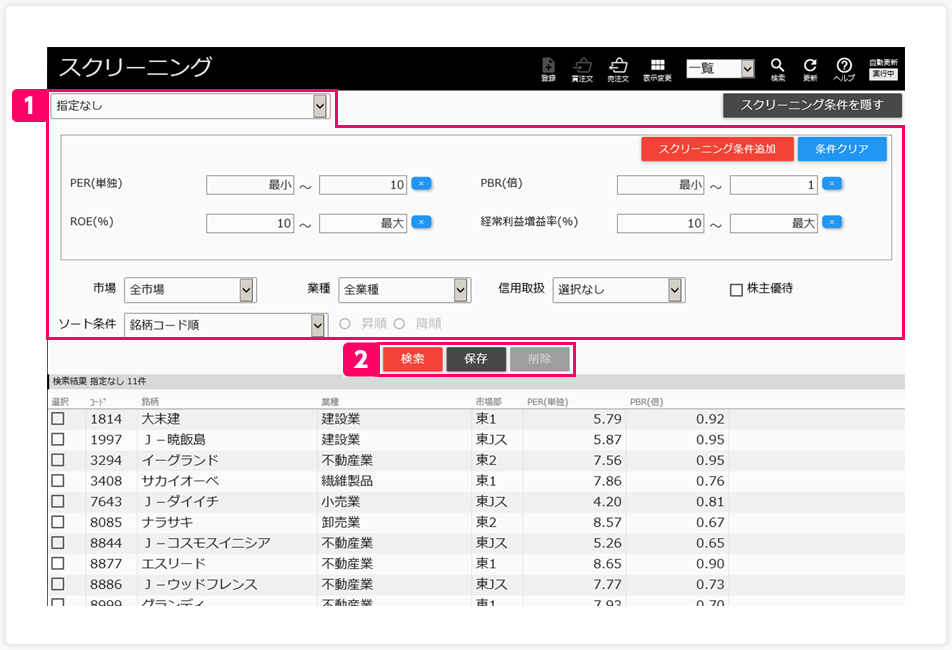Check the box for 8085 ナラサキ

(x=58, y=522)
